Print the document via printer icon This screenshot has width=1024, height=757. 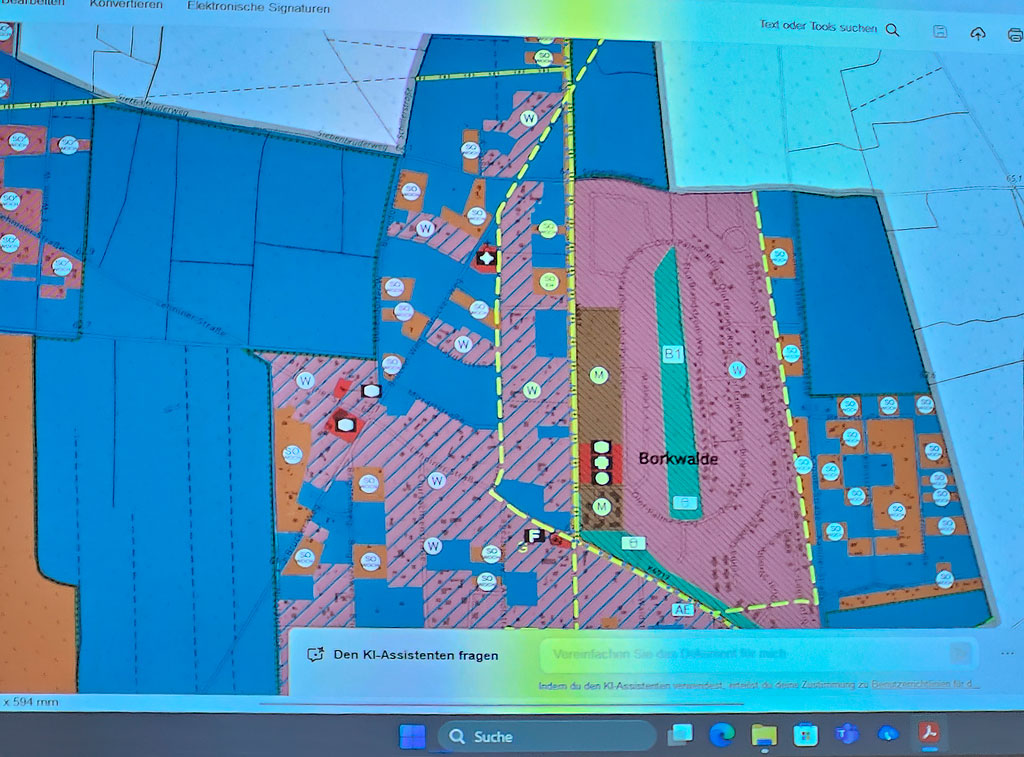pos(1014,34)
